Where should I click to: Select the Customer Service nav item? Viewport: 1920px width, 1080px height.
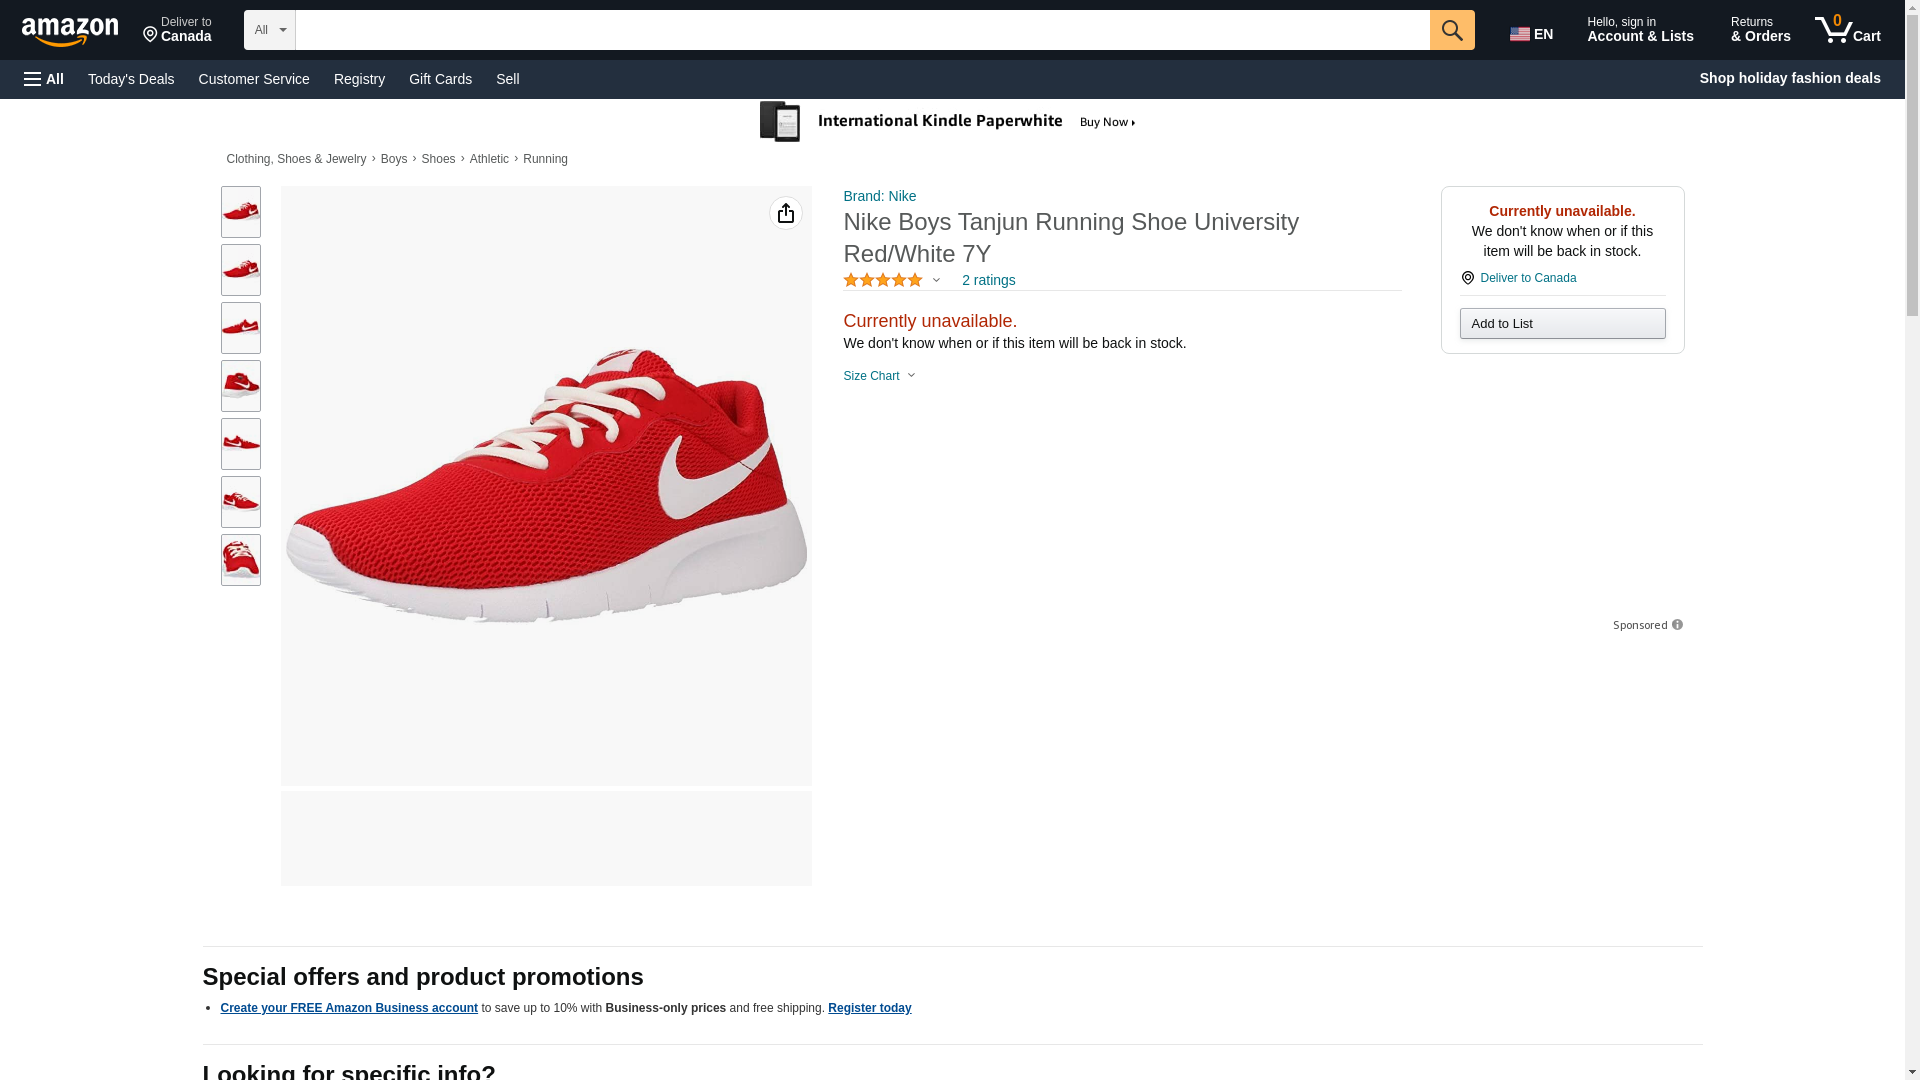click(254, 79)
